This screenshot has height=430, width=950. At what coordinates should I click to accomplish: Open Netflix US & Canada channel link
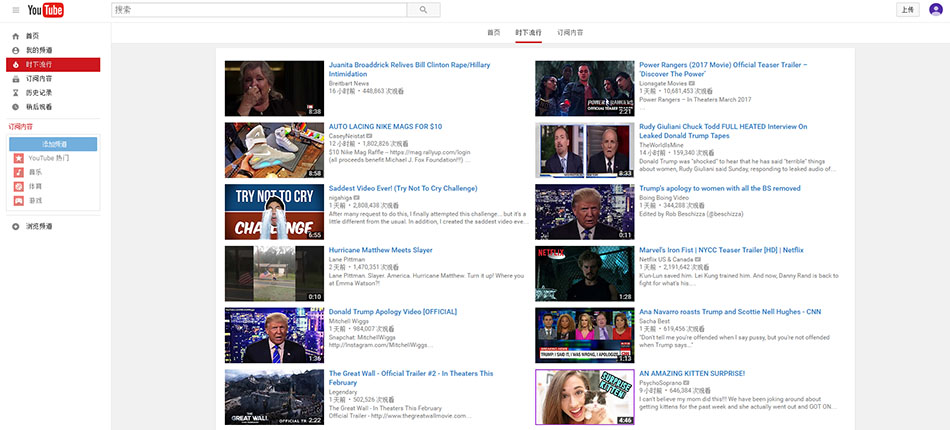point(667,259)
